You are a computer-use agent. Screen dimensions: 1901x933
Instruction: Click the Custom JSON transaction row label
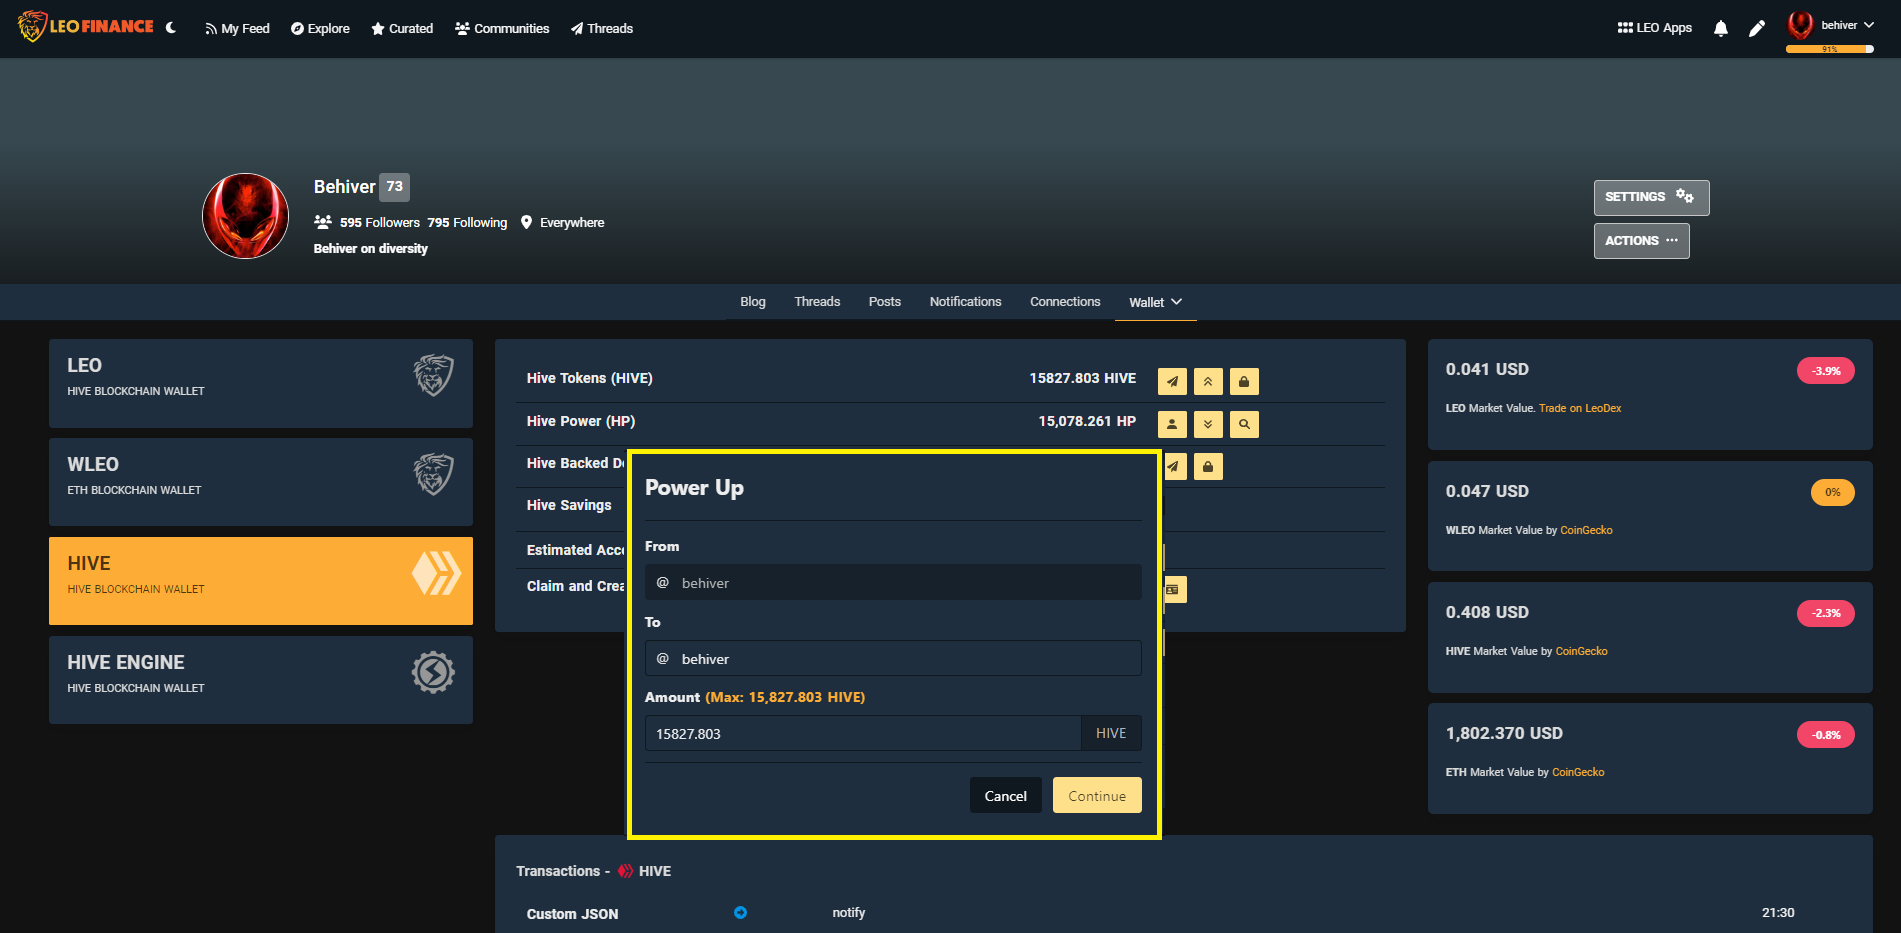click(x=572, y=914)
